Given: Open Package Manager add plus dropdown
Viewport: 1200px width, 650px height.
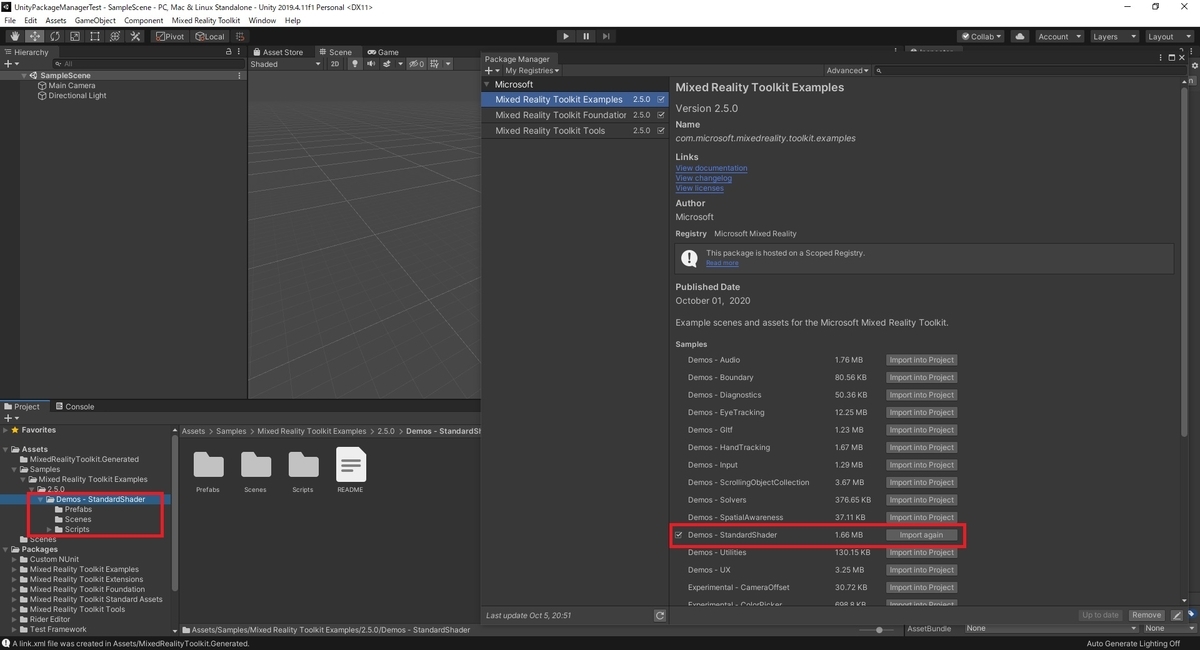Looking at the screenshot, I should [x=493, y=71].
